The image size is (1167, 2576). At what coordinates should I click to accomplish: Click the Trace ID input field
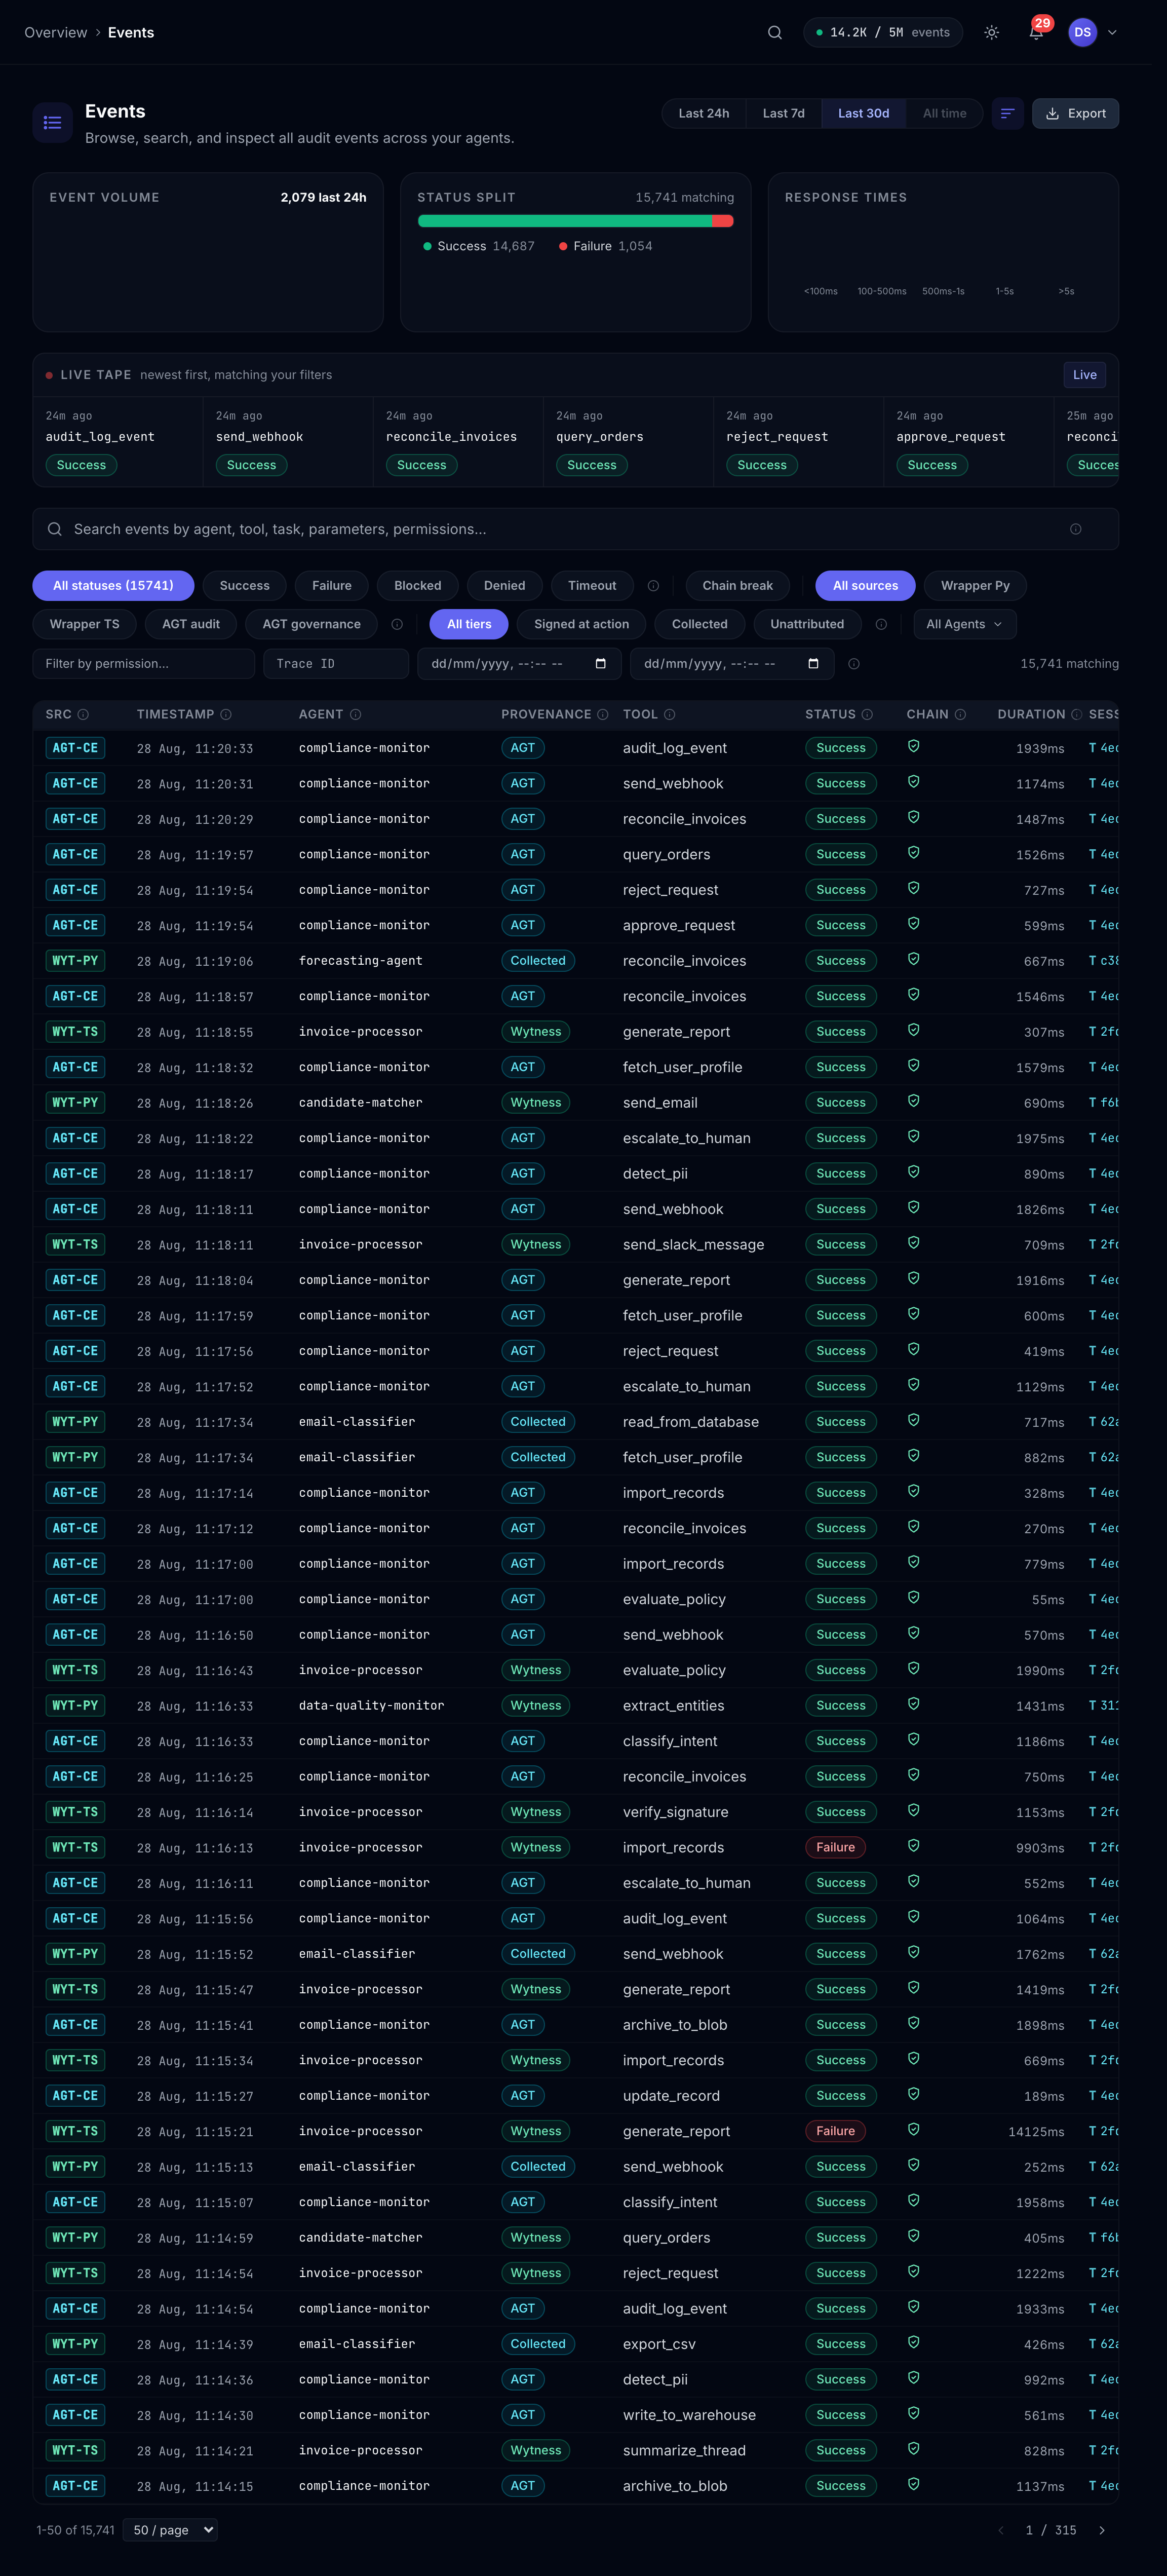(x=336, y=664)
